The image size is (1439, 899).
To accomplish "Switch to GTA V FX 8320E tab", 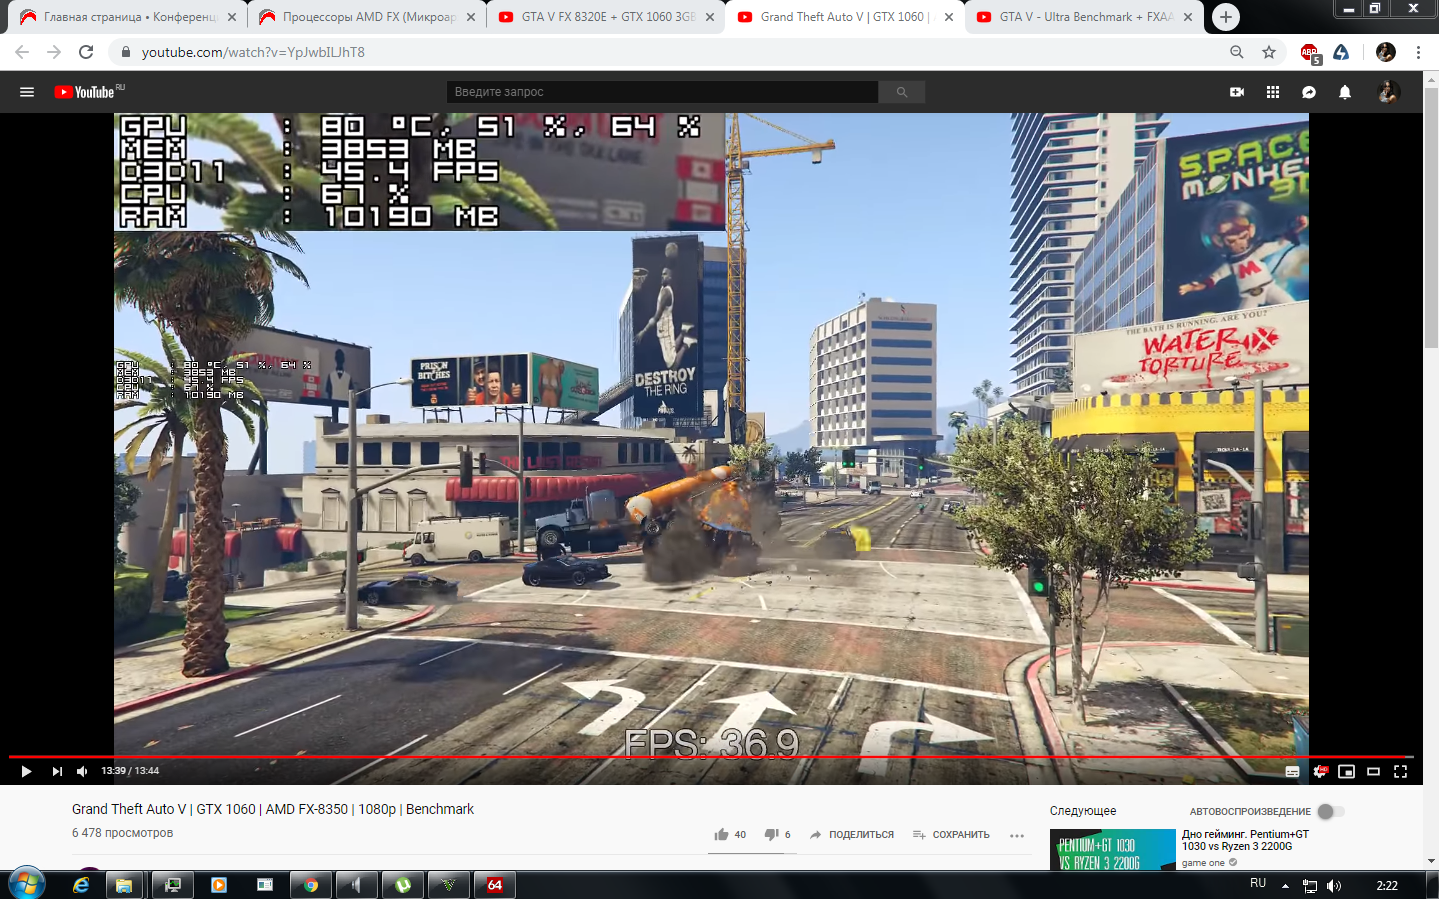I will [606, 17].
